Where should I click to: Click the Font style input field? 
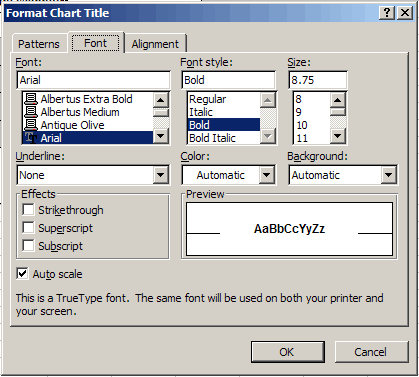[x=229, y=80]
